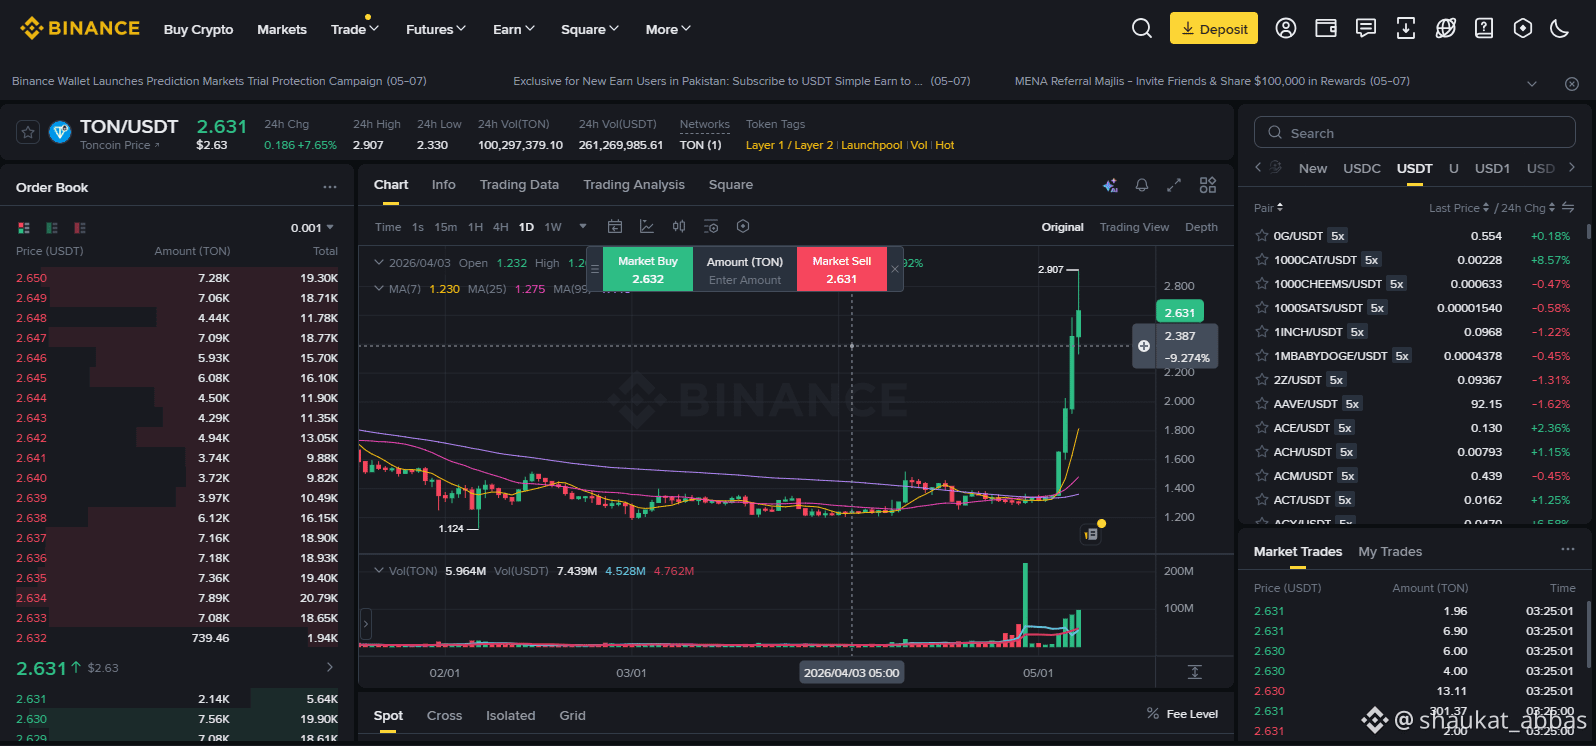The width and height of the screenshot is (1596, 746).
Task: Show only sell orders in Order Book
Action: 80,228
